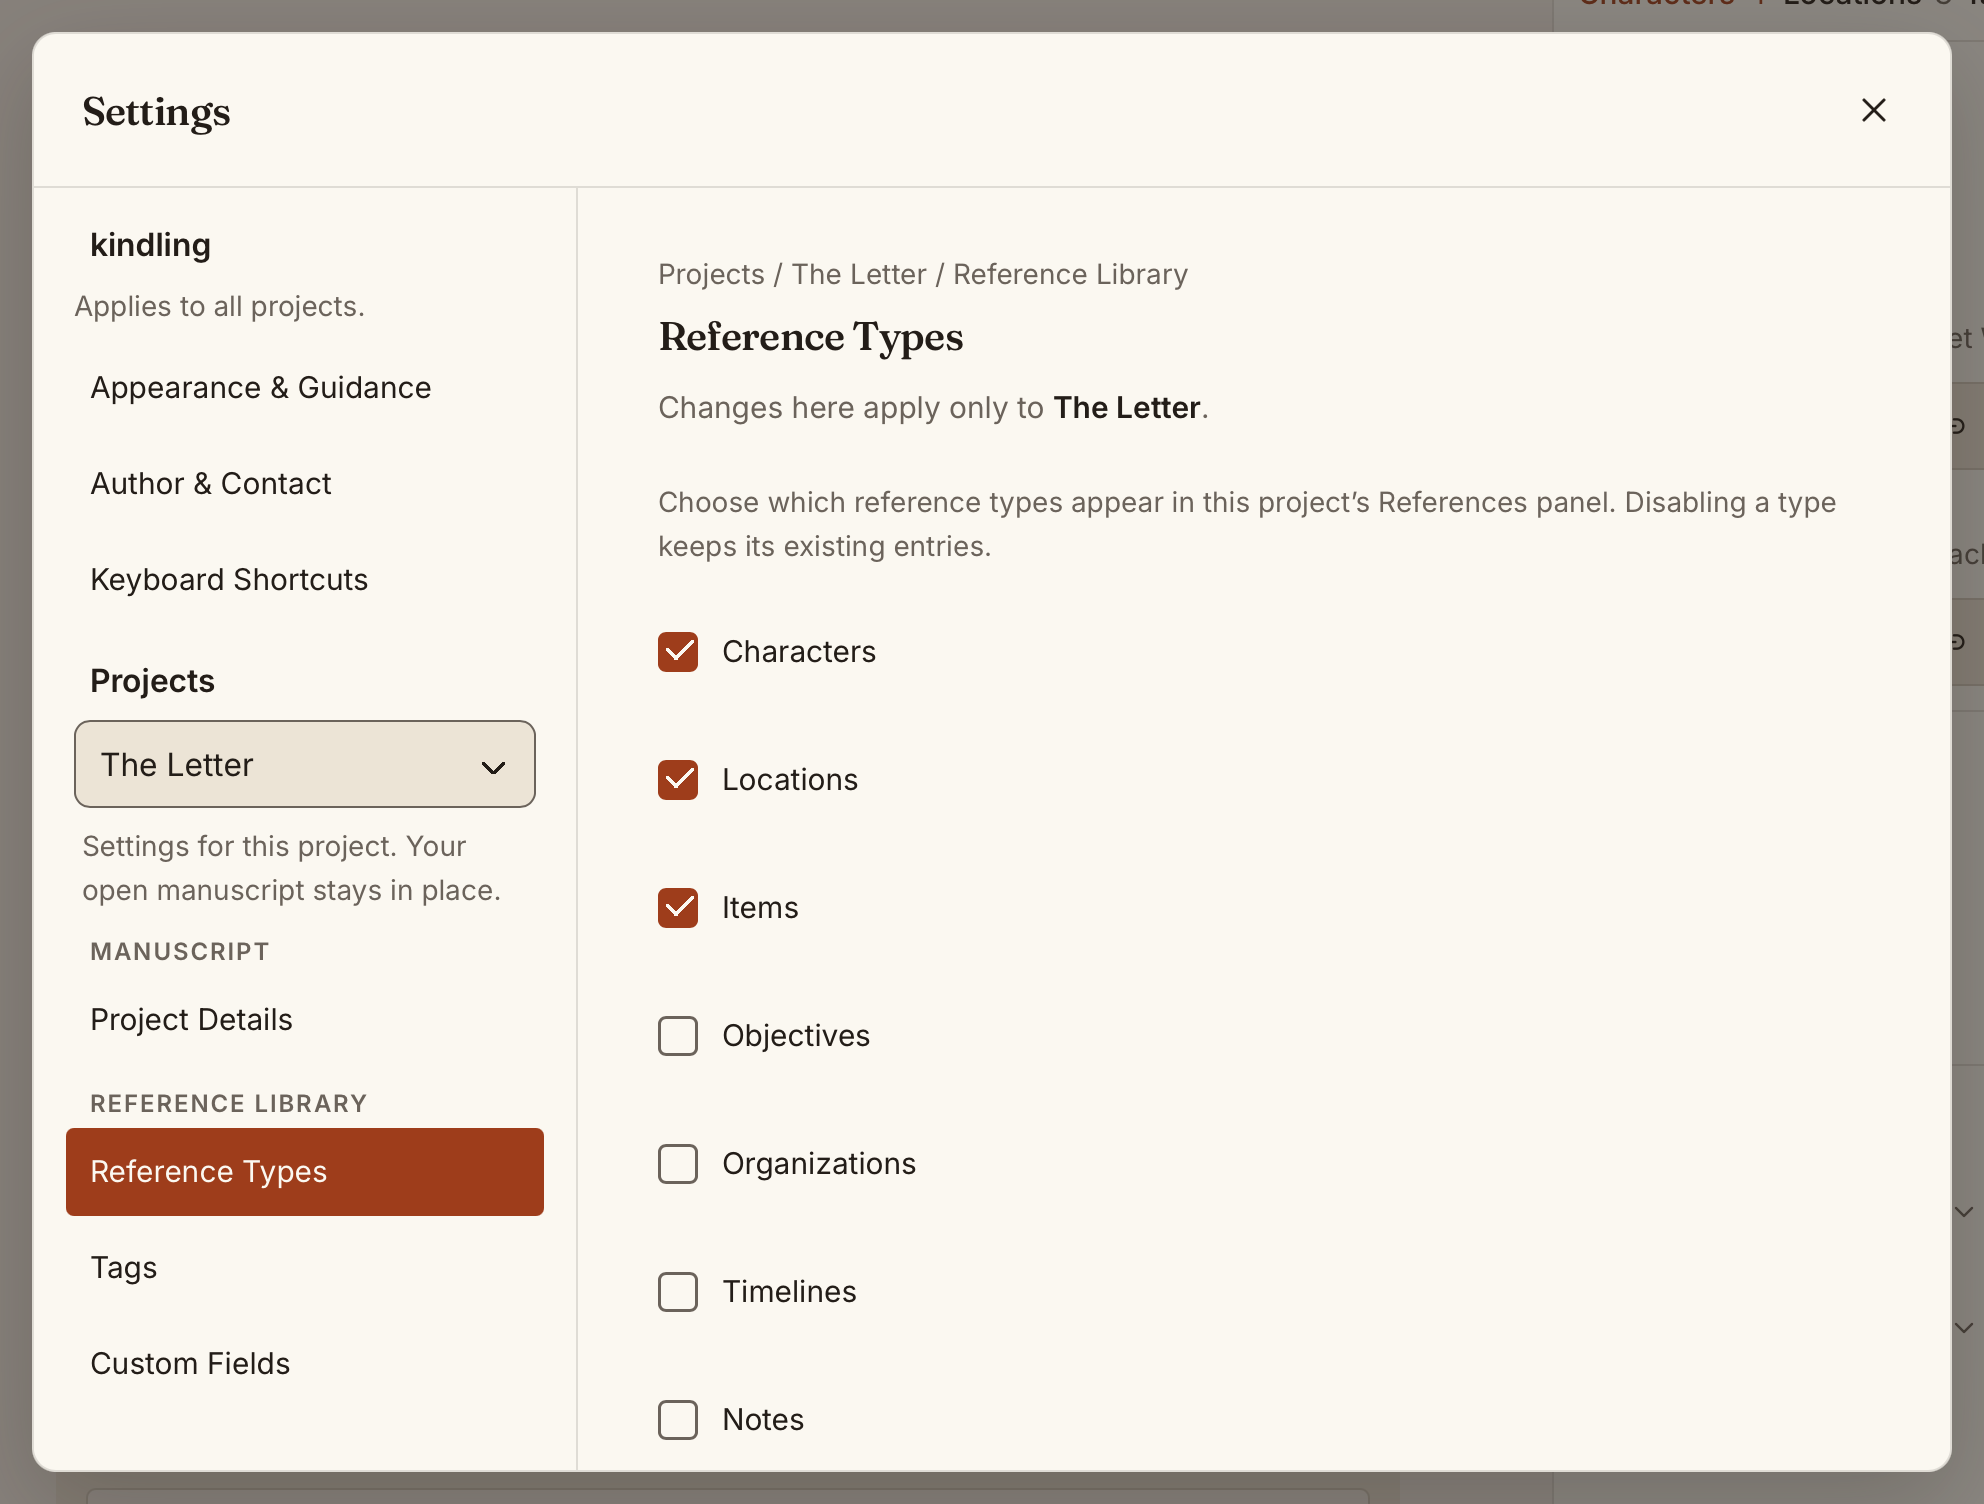Click the Projects section heading
1984x1504 pixels.
pyautogui.click(x=152, y=681)
